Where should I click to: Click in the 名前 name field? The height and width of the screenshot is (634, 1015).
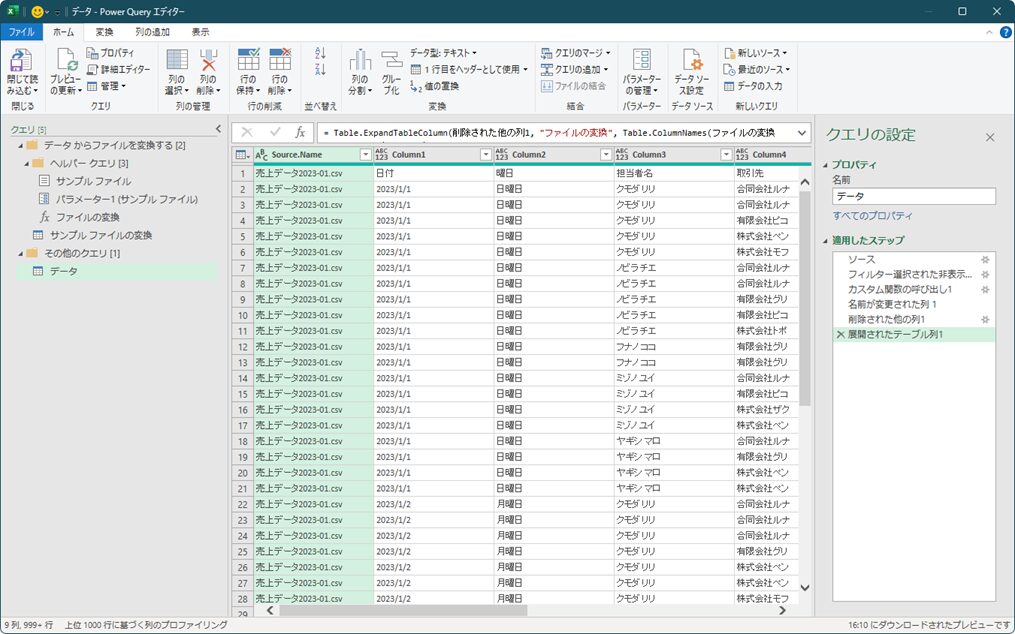(x=913, y=196)
